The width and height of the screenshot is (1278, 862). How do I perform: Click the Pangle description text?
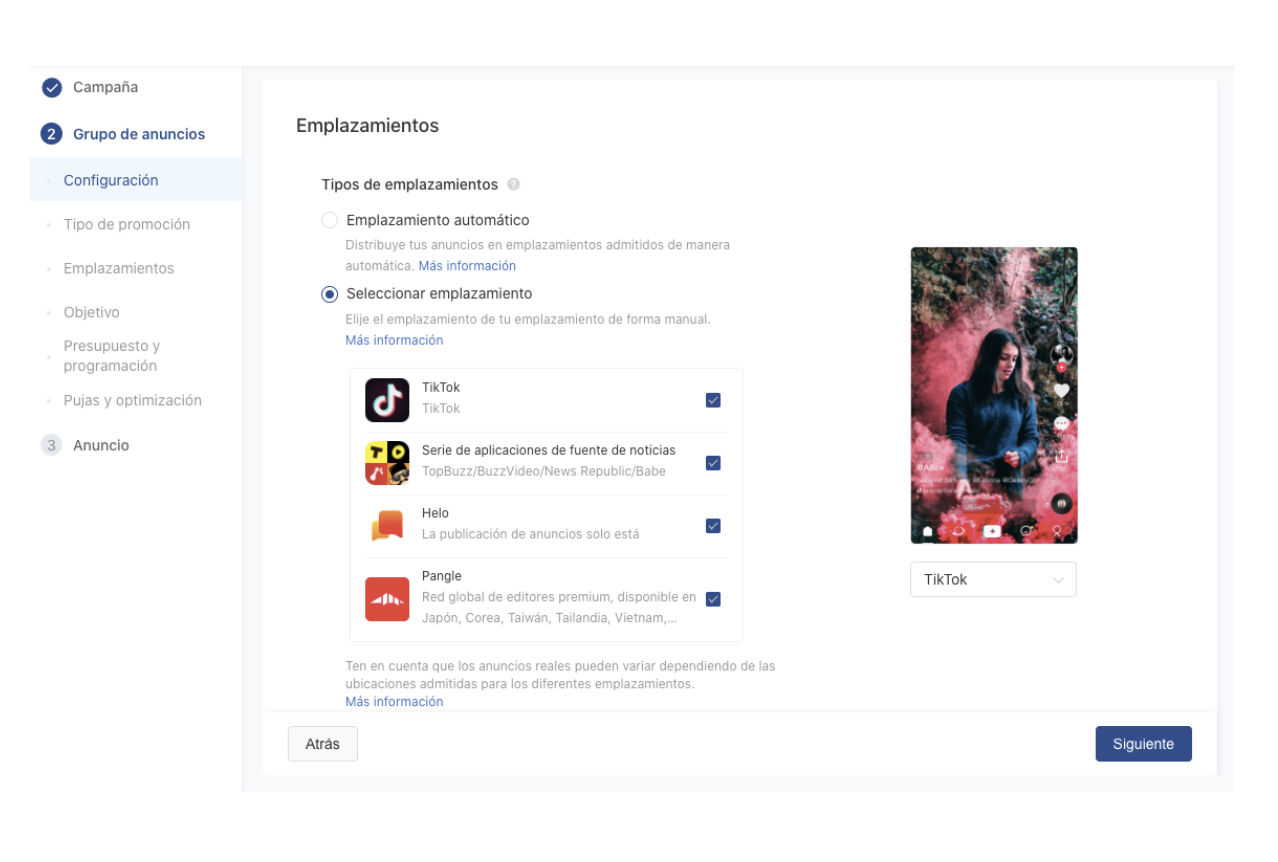tap(559, 607)
